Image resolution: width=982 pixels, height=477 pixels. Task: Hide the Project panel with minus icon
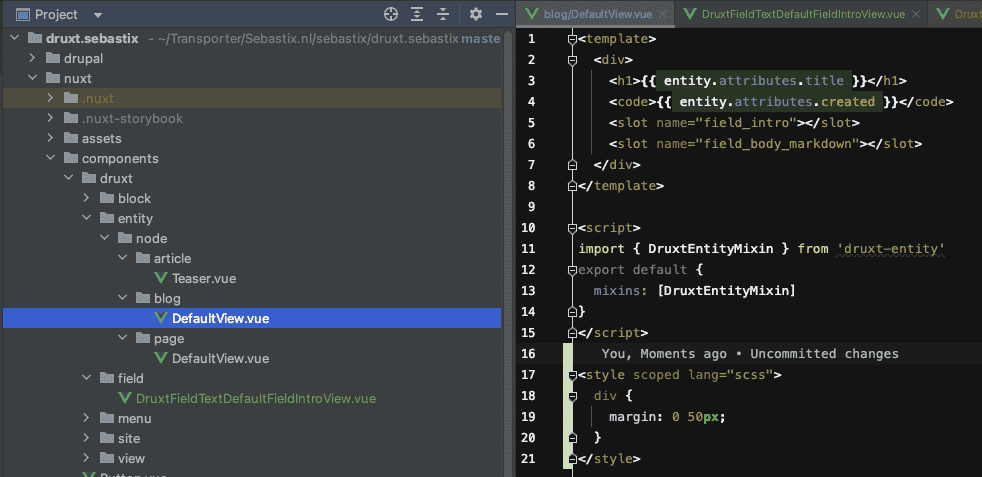(501, 14)
